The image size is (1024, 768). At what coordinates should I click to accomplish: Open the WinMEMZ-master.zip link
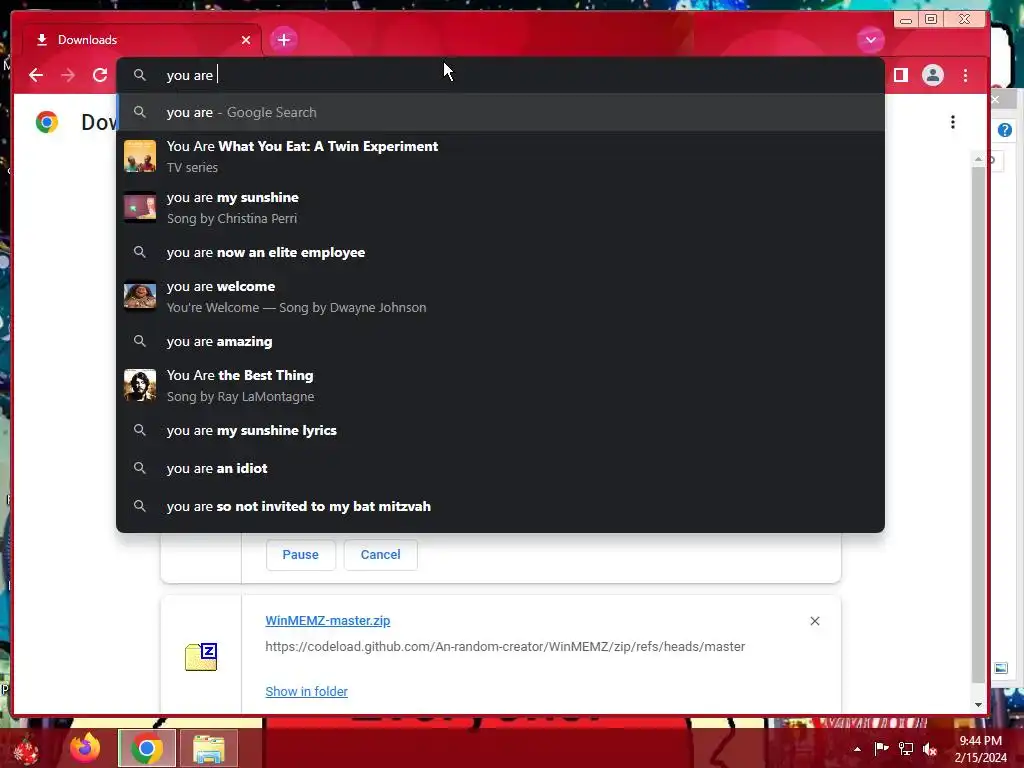coord(328,620)
